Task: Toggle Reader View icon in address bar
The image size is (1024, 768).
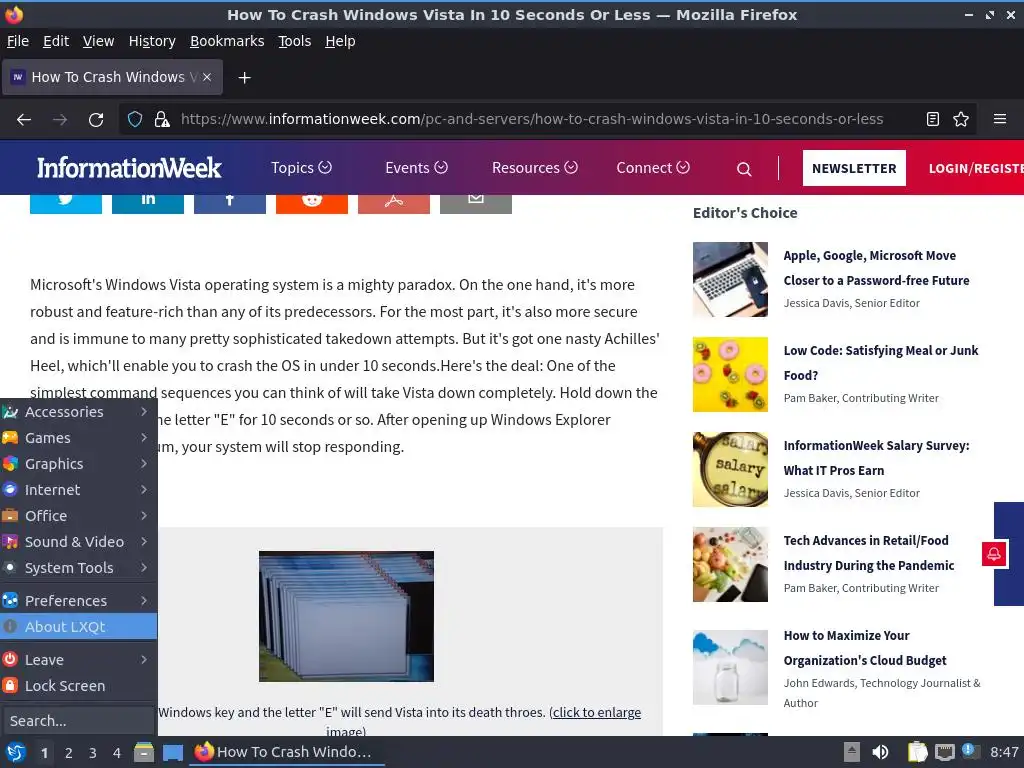Action: [x=933, y=119]
